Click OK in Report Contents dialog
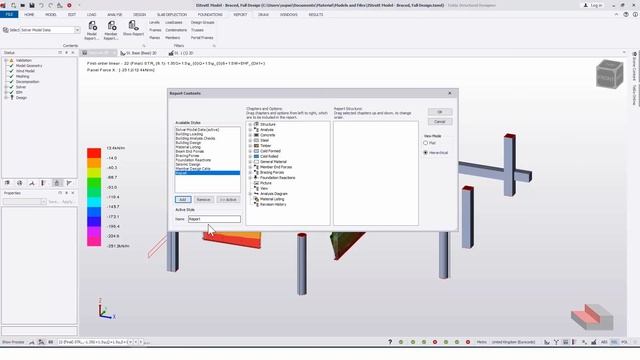The image size is (640, 360). [440, 112]
